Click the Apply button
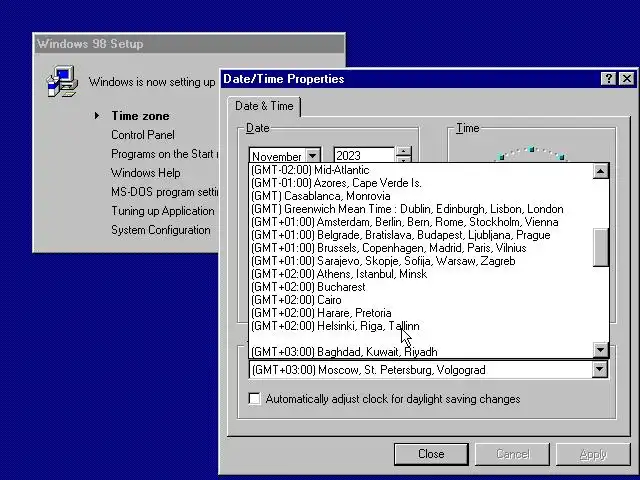 [x=593, y=454]
